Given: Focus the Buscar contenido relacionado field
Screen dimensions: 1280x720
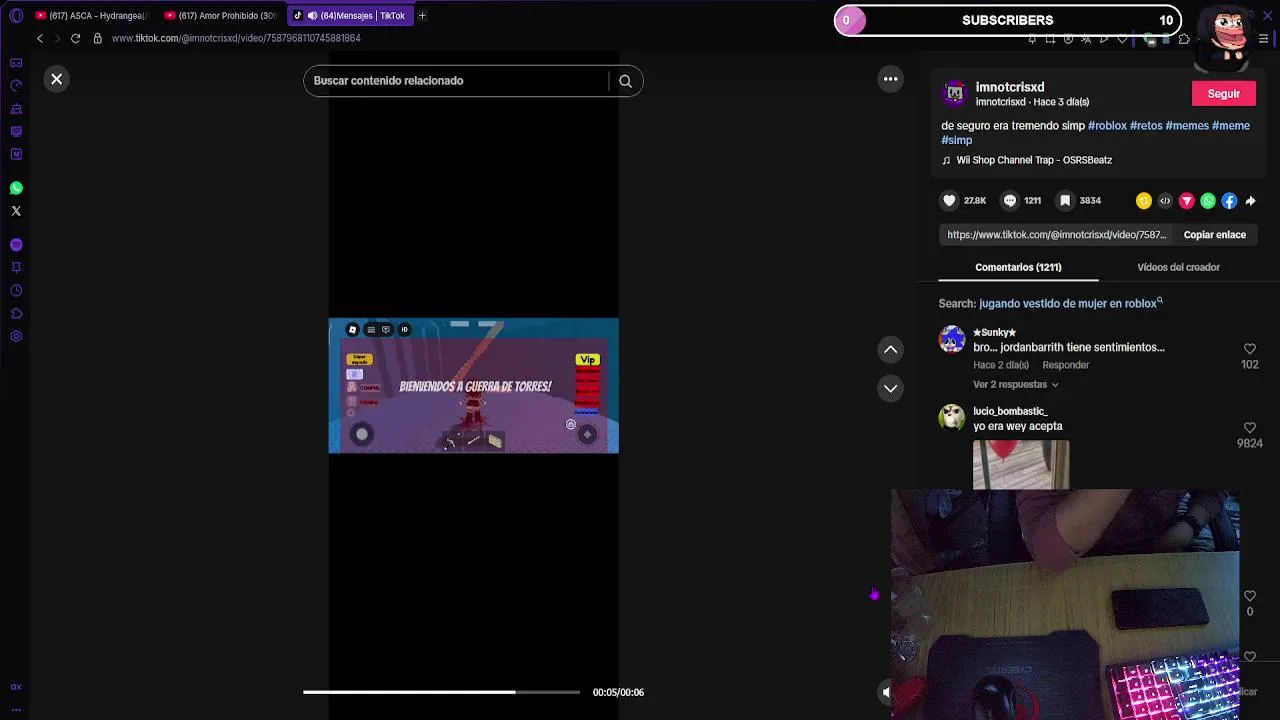Looking at the screenshot, I should 460,81.
